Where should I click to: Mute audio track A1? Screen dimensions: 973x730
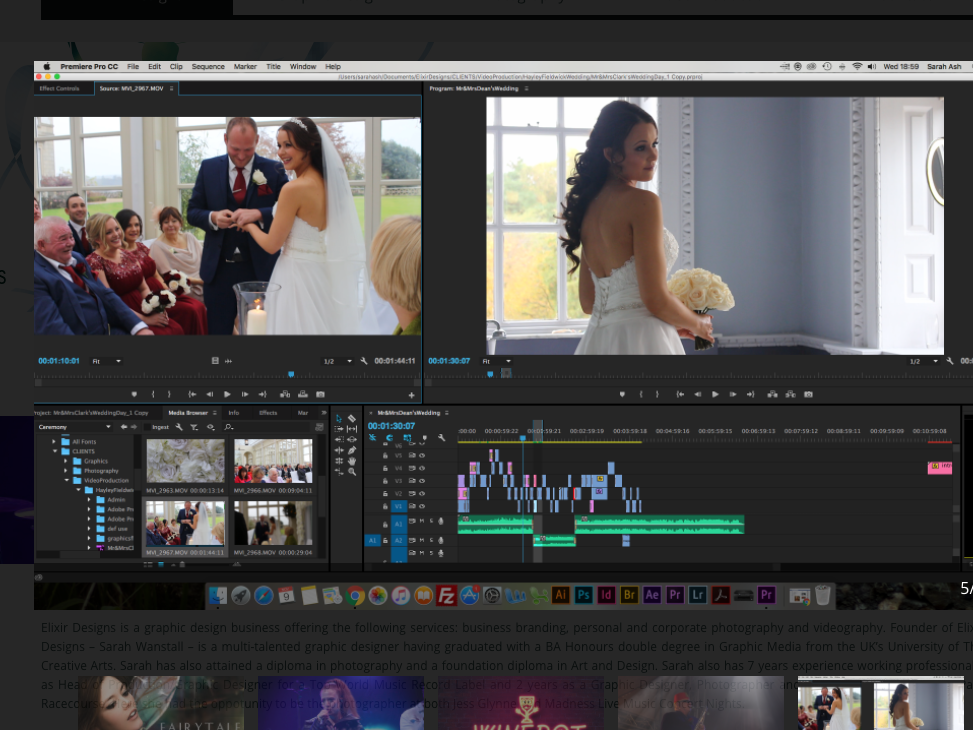(421, 521)
